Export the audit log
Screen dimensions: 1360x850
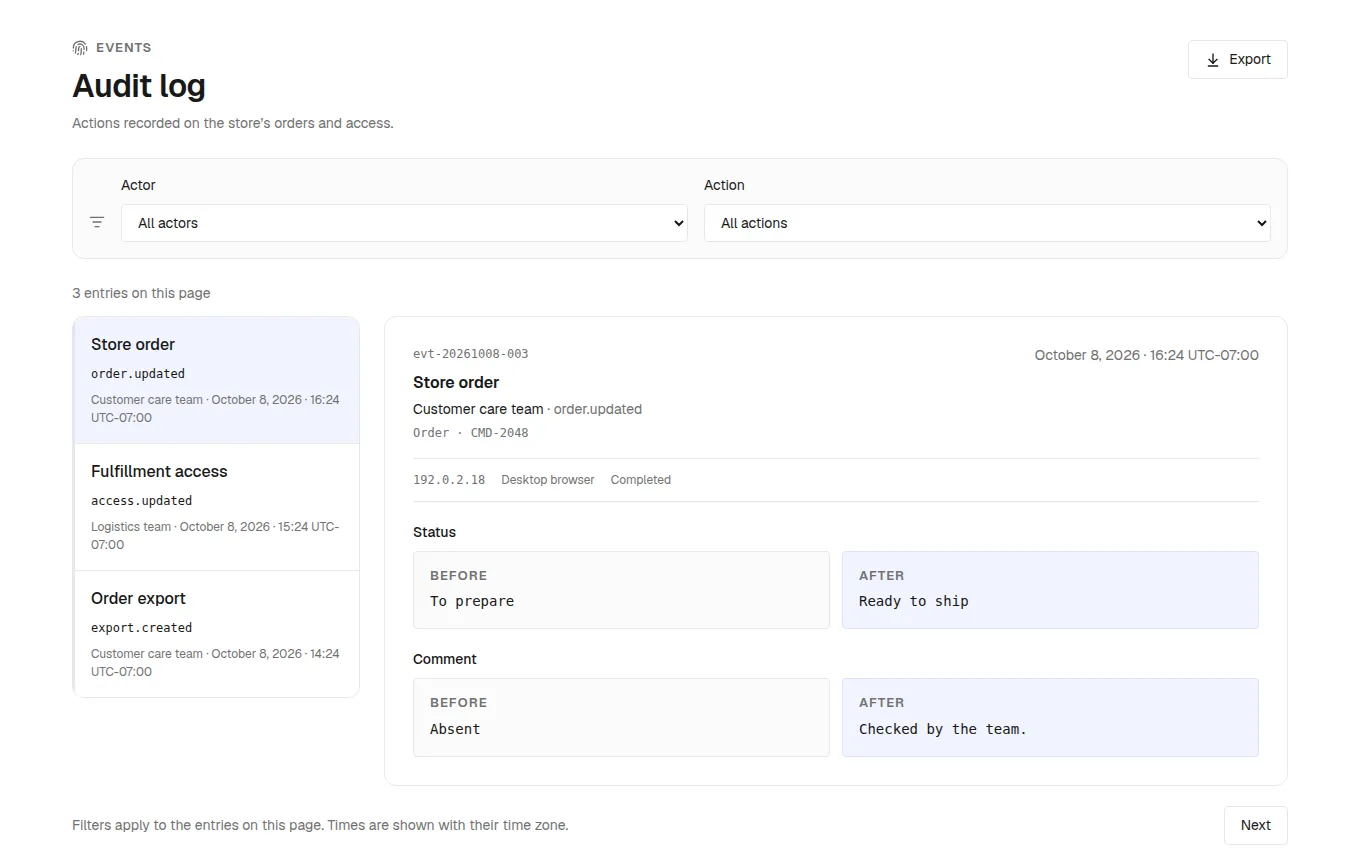(1237, 59)
